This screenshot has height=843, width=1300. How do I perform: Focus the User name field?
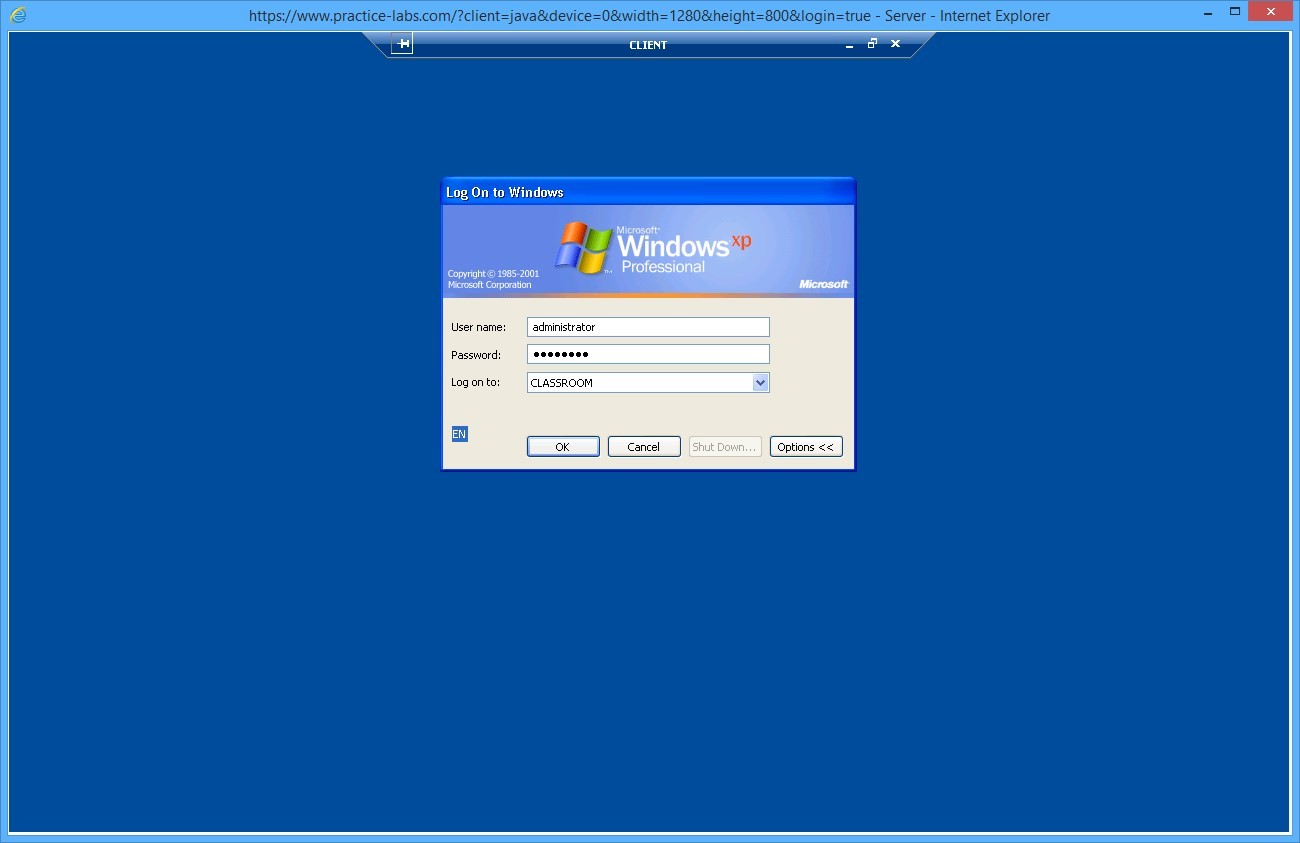pos(648,327)
